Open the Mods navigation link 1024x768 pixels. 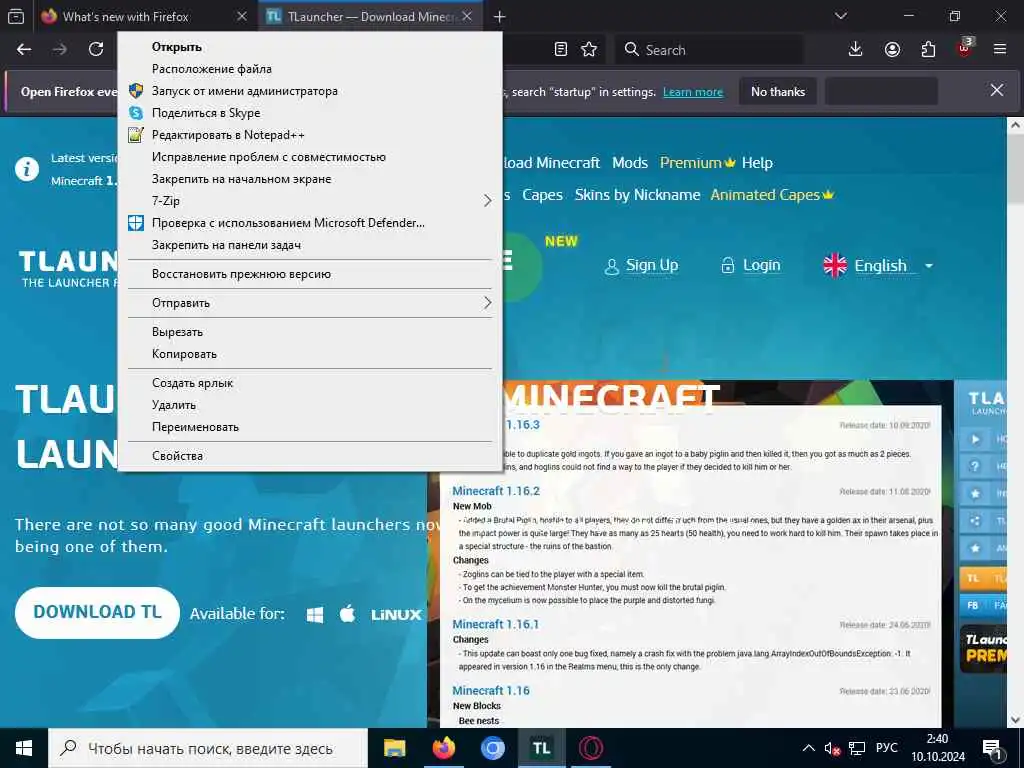(630, 163)
